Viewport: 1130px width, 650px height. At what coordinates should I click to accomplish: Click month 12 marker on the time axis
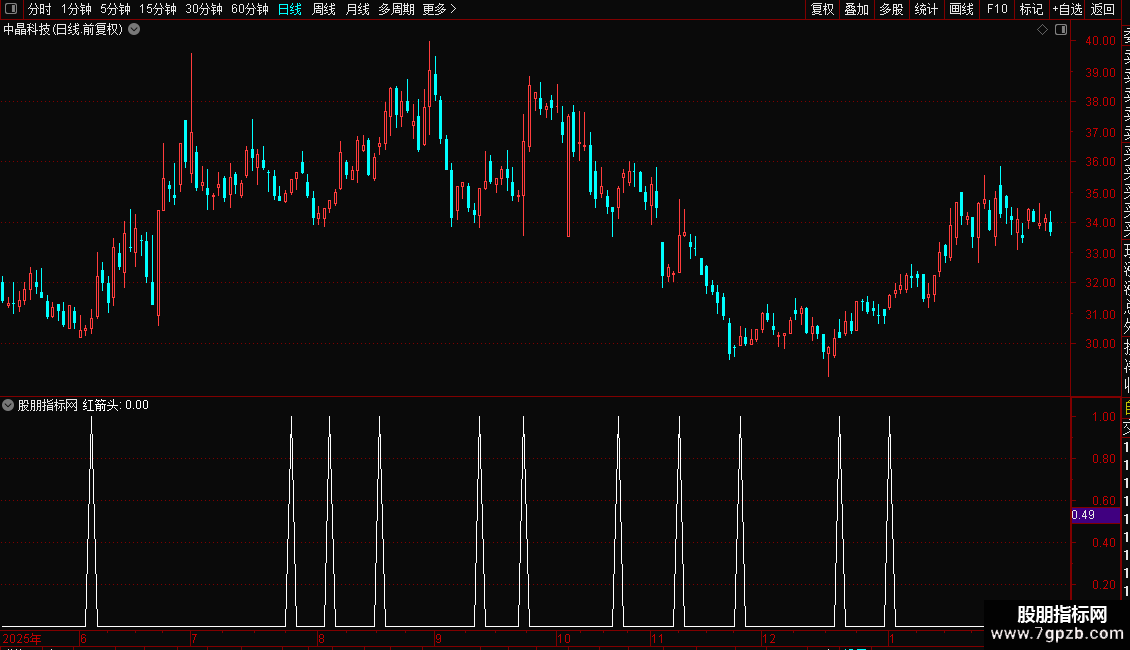769,638
